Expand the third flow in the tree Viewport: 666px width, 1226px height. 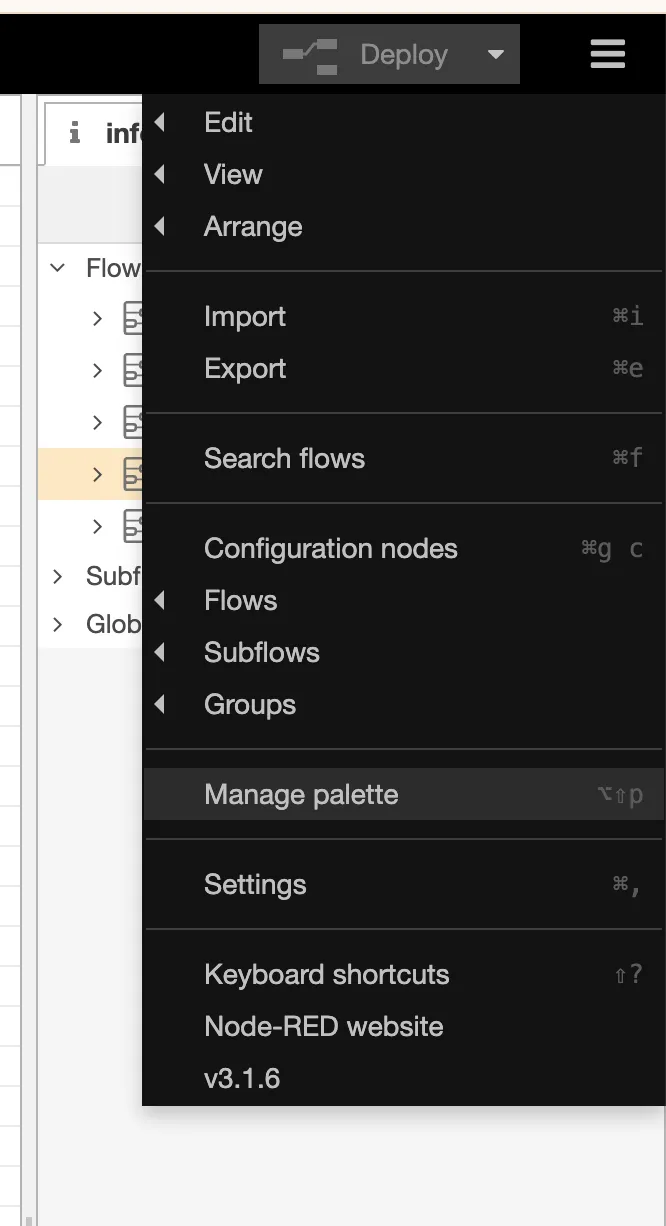coord(97,422)
